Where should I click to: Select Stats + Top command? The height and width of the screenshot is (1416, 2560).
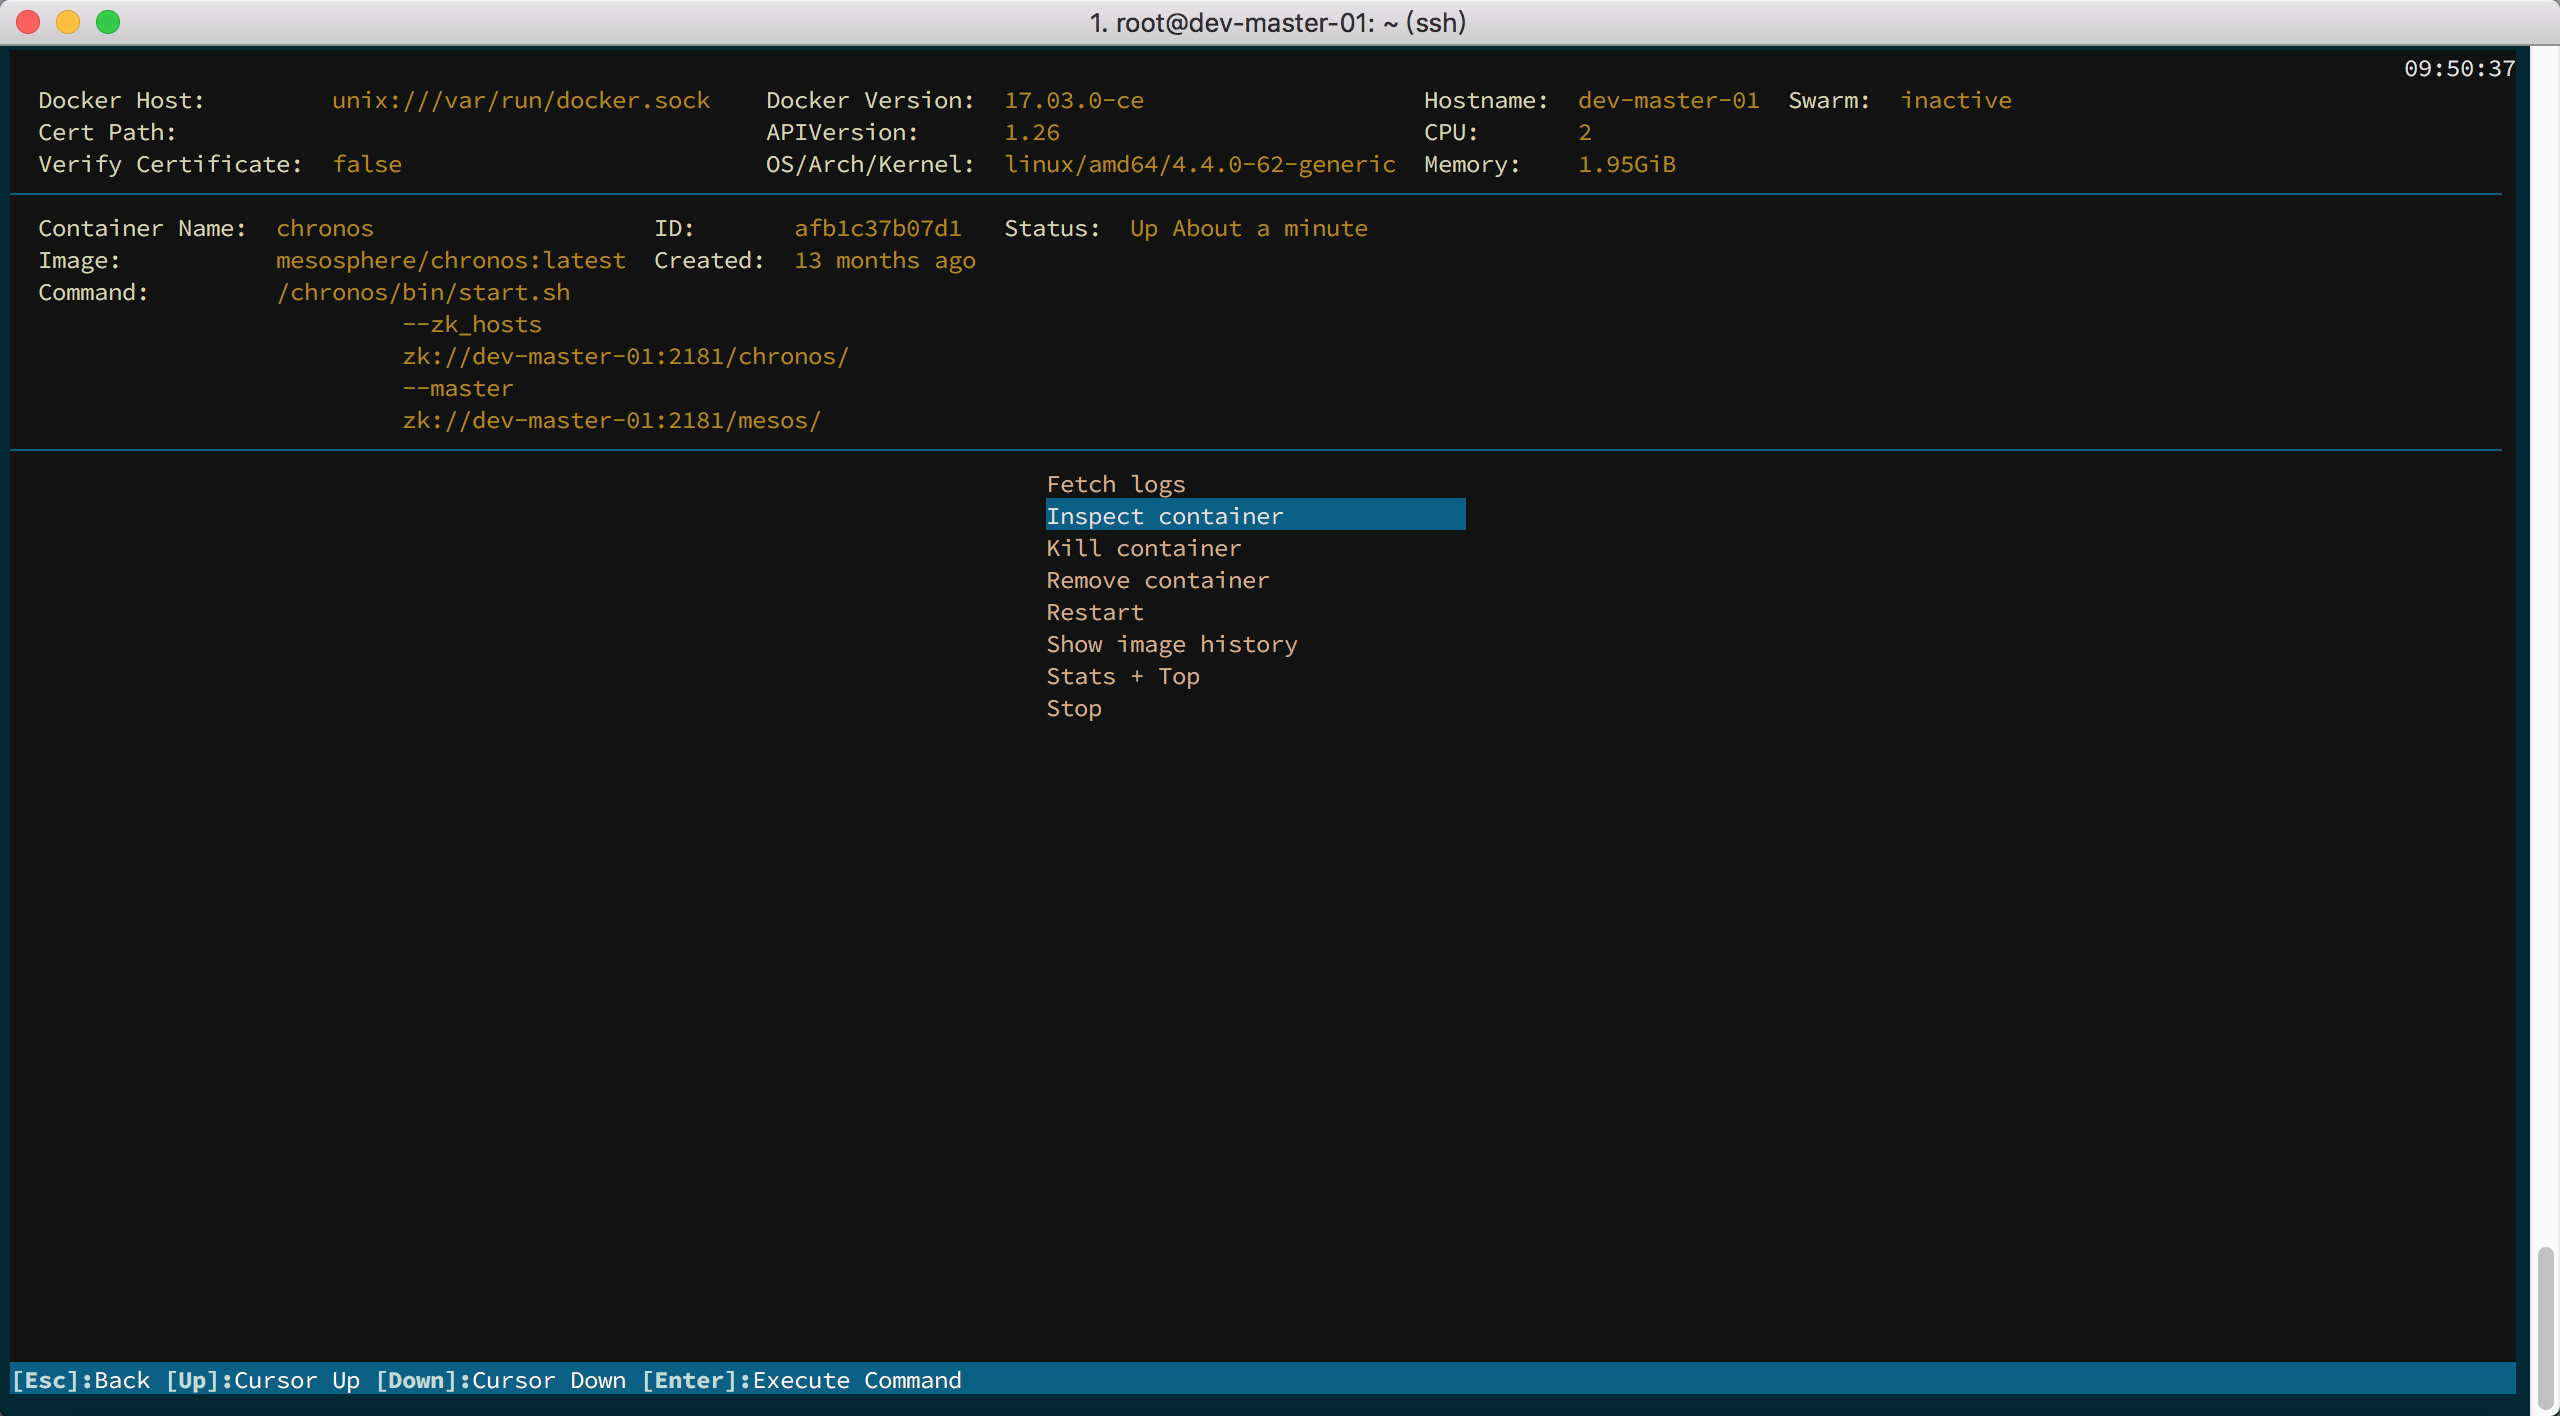[x=1122, y=676]
